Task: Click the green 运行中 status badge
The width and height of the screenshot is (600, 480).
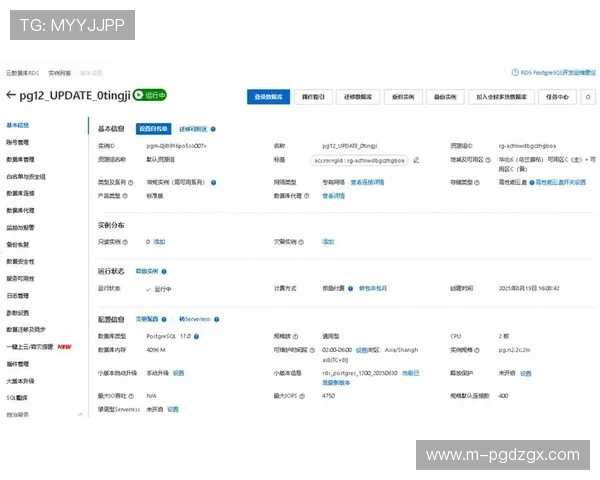Action: coord(151,96)
